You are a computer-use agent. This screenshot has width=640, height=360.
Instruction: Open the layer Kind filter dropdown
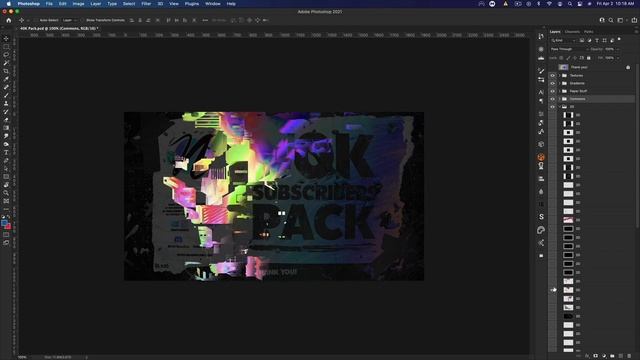[563, 40]
